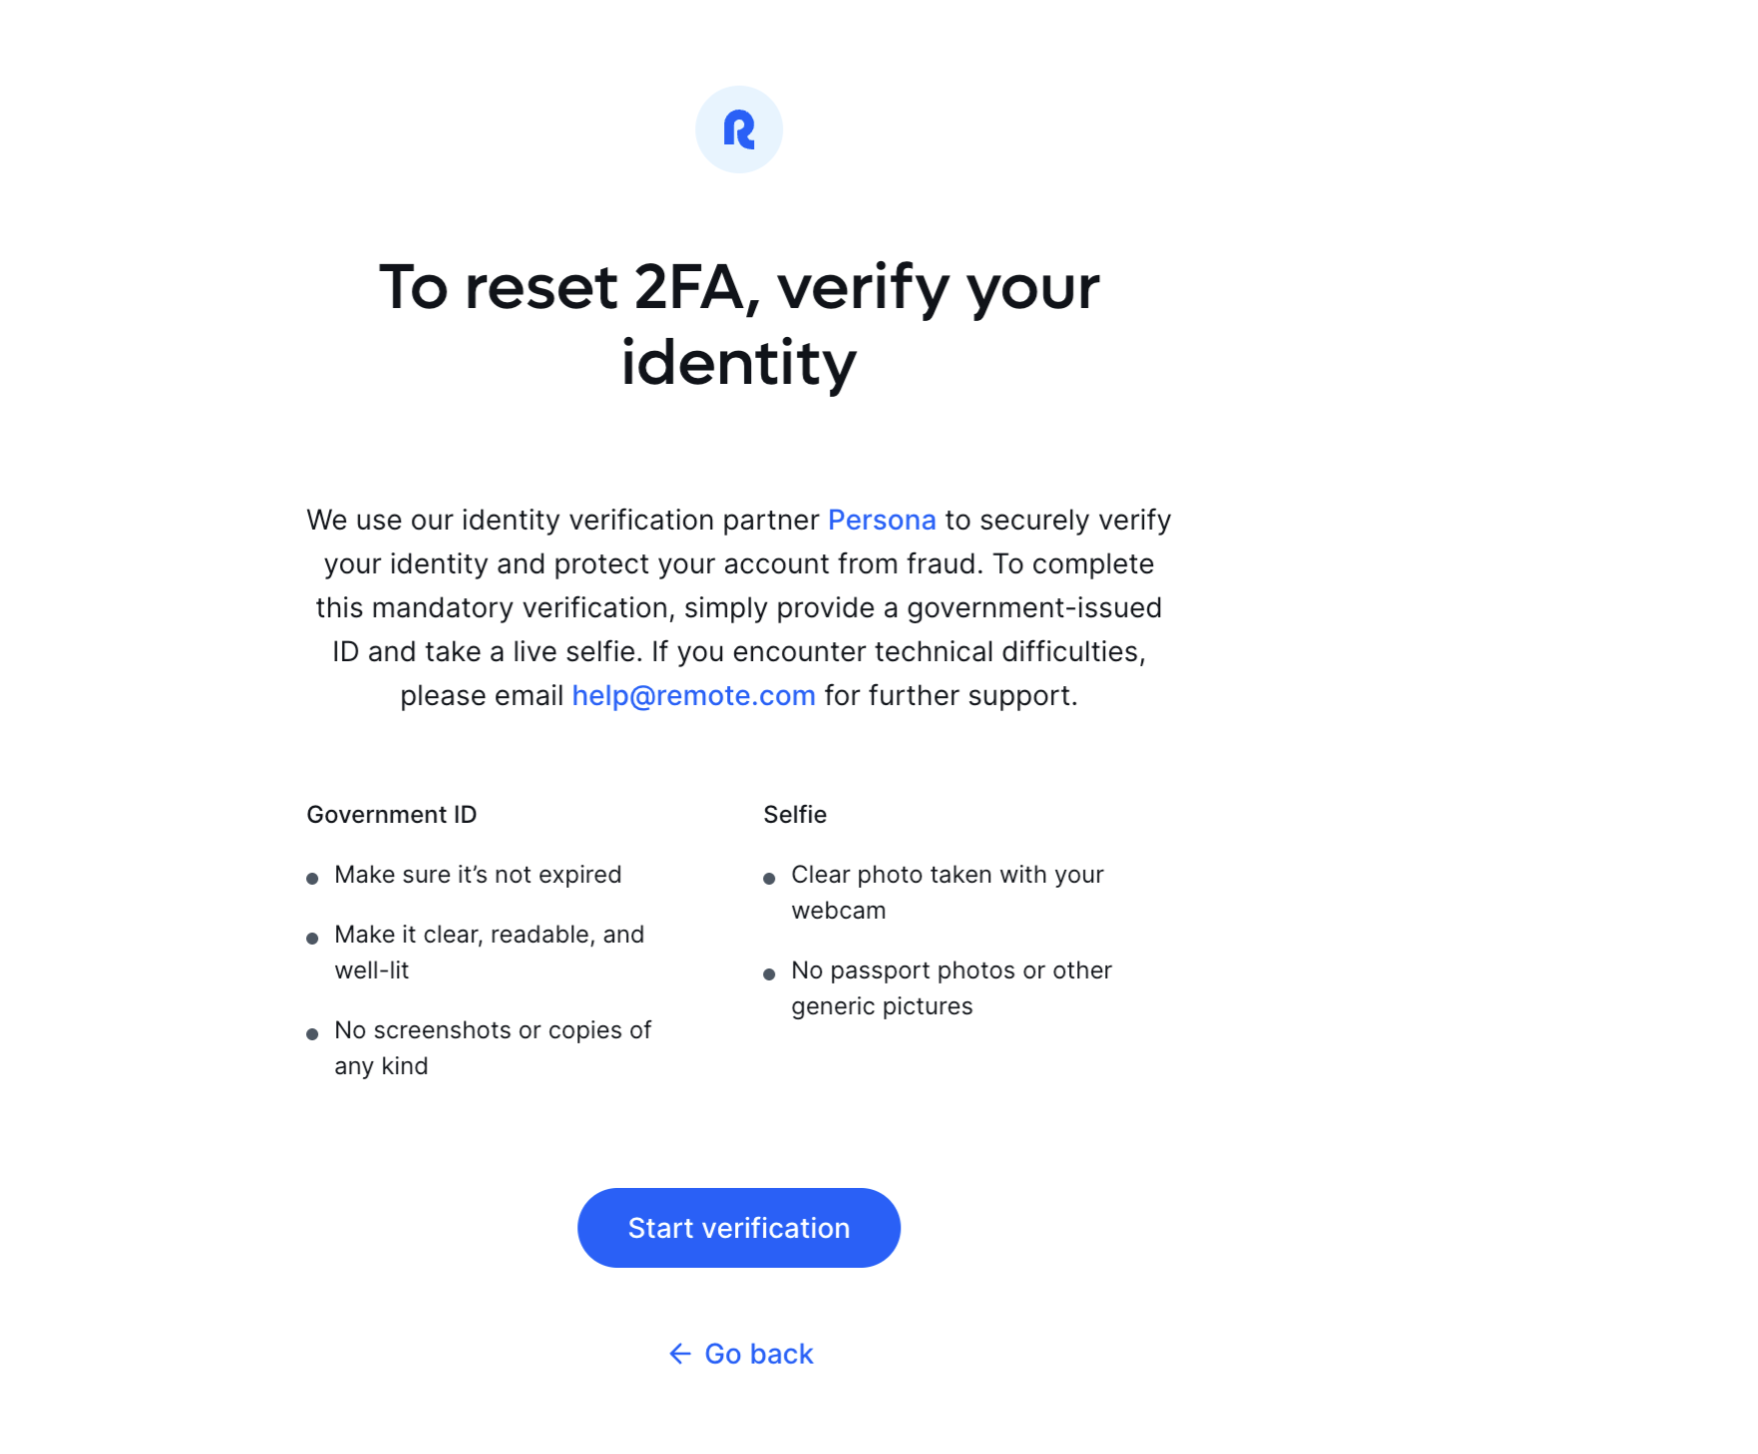
Task: Click the 'Make sure it's not expired' text
Action: point(477,875)
